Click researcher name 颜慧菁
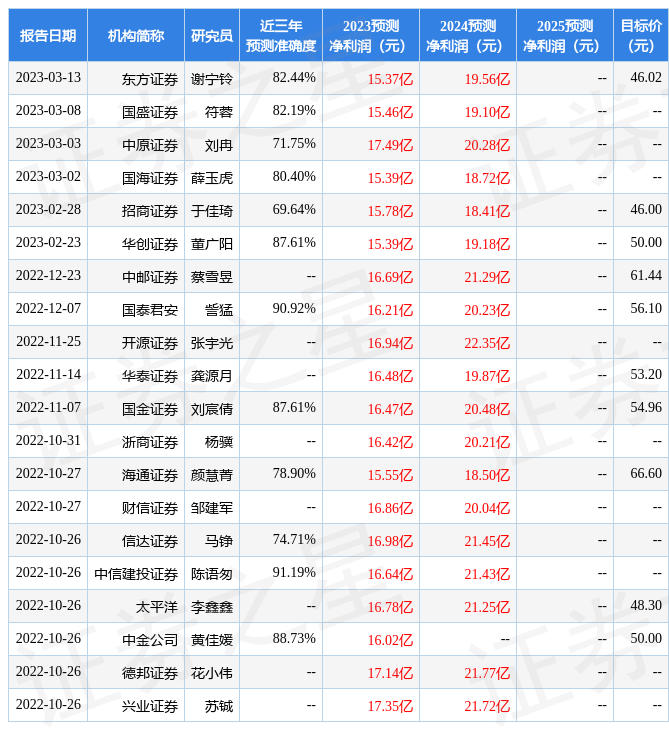Screen dimensions: 669x730 212,475
